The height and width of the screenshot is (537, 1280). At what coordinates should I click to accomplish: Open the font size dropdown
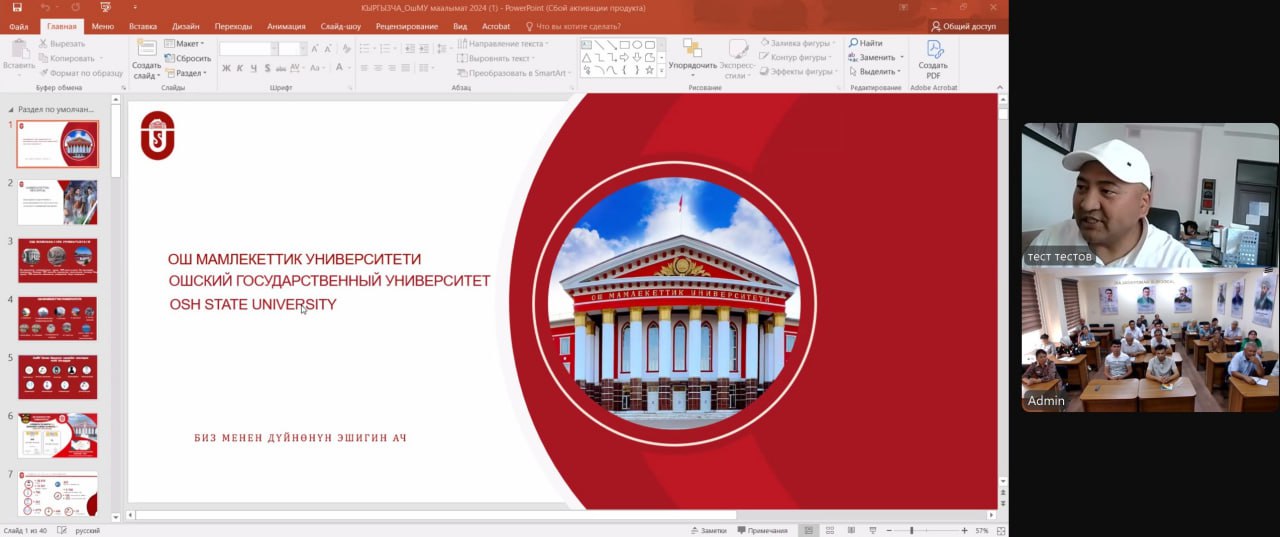302,48
